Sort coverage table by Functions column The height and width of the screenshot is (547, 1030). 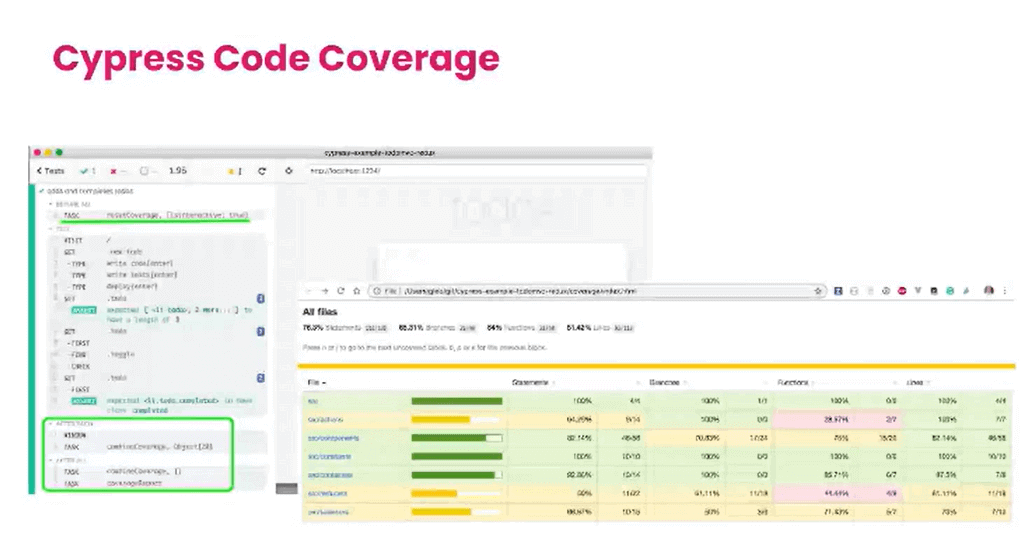(796, 382)
